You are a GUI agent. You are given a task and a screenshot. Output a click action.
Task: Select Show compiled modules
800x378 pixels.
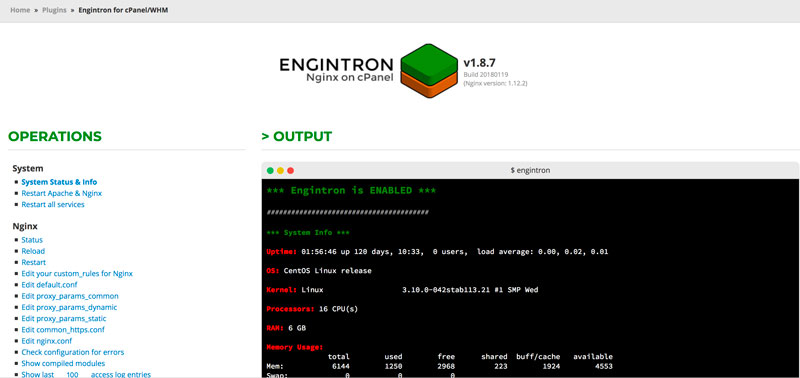coord(63,363)
